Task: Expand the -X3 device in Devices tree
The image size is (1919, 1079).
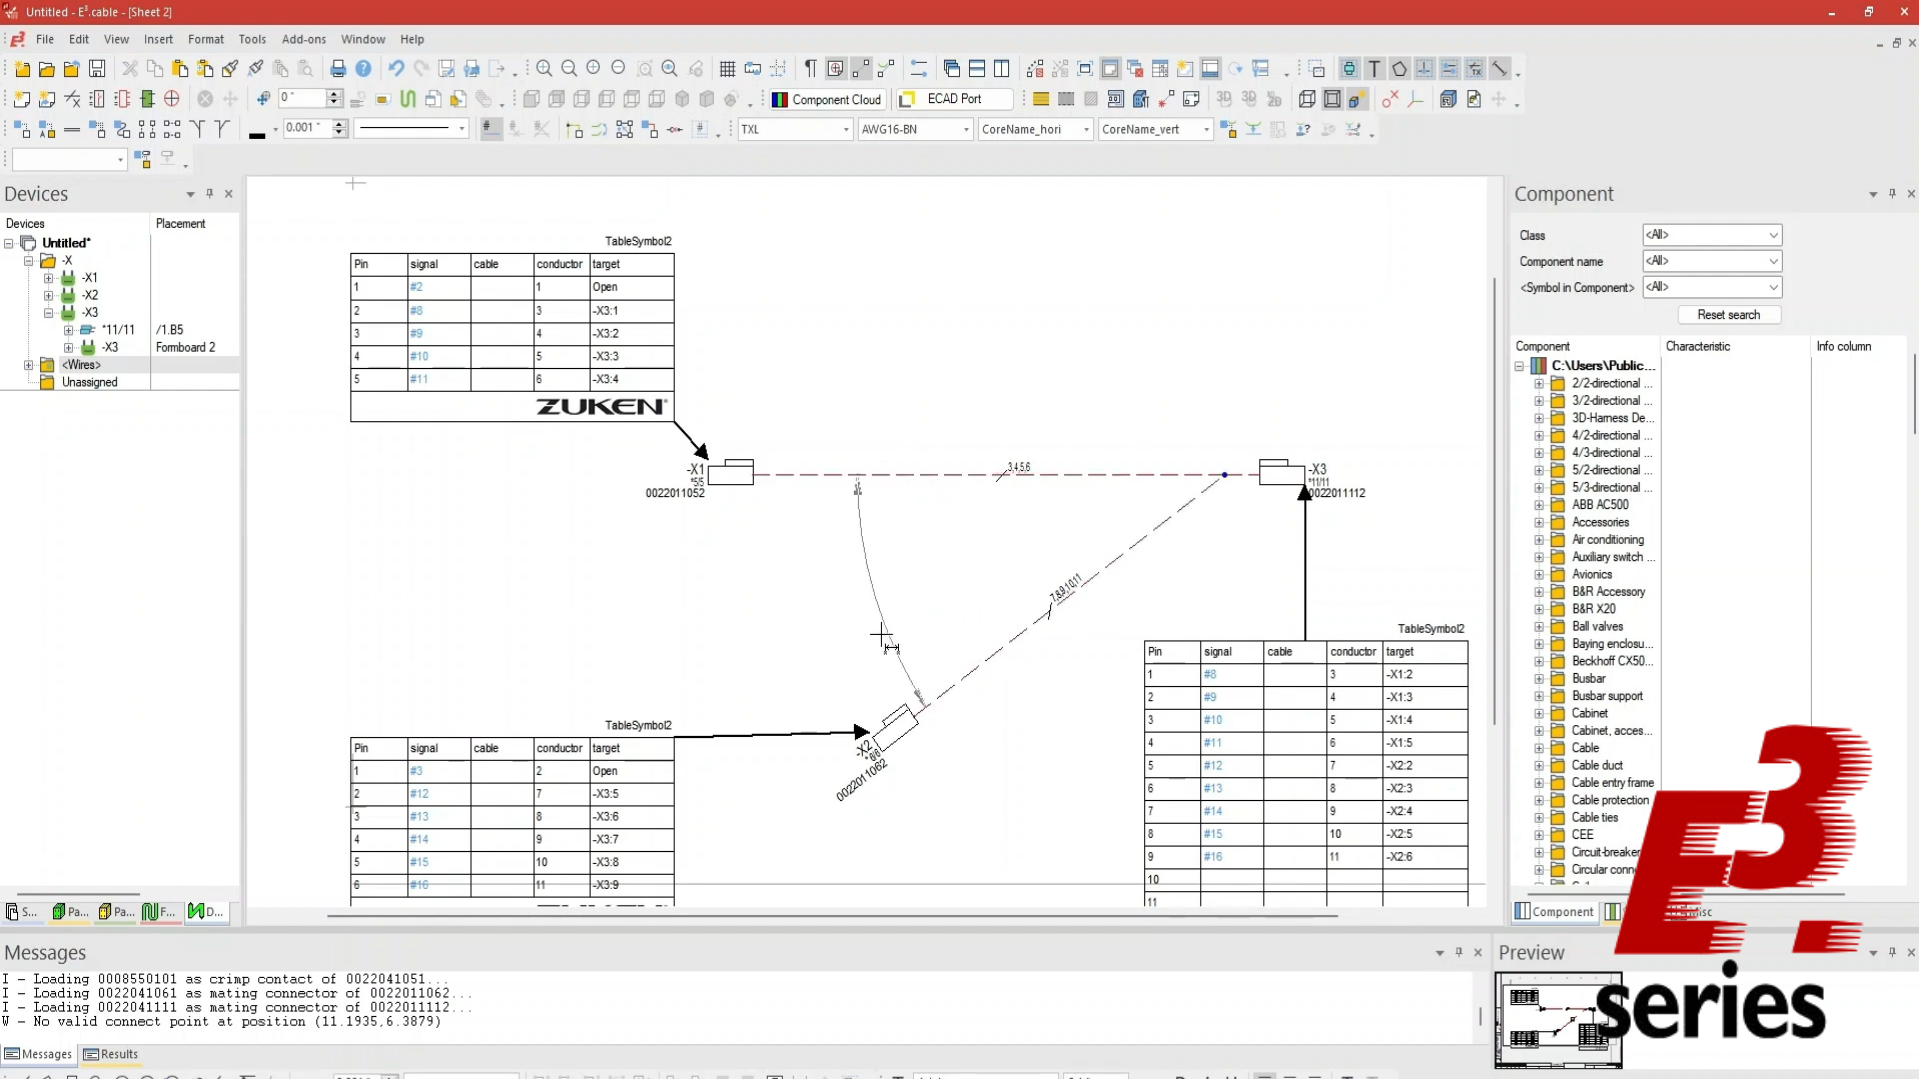Action: point(48,312)
